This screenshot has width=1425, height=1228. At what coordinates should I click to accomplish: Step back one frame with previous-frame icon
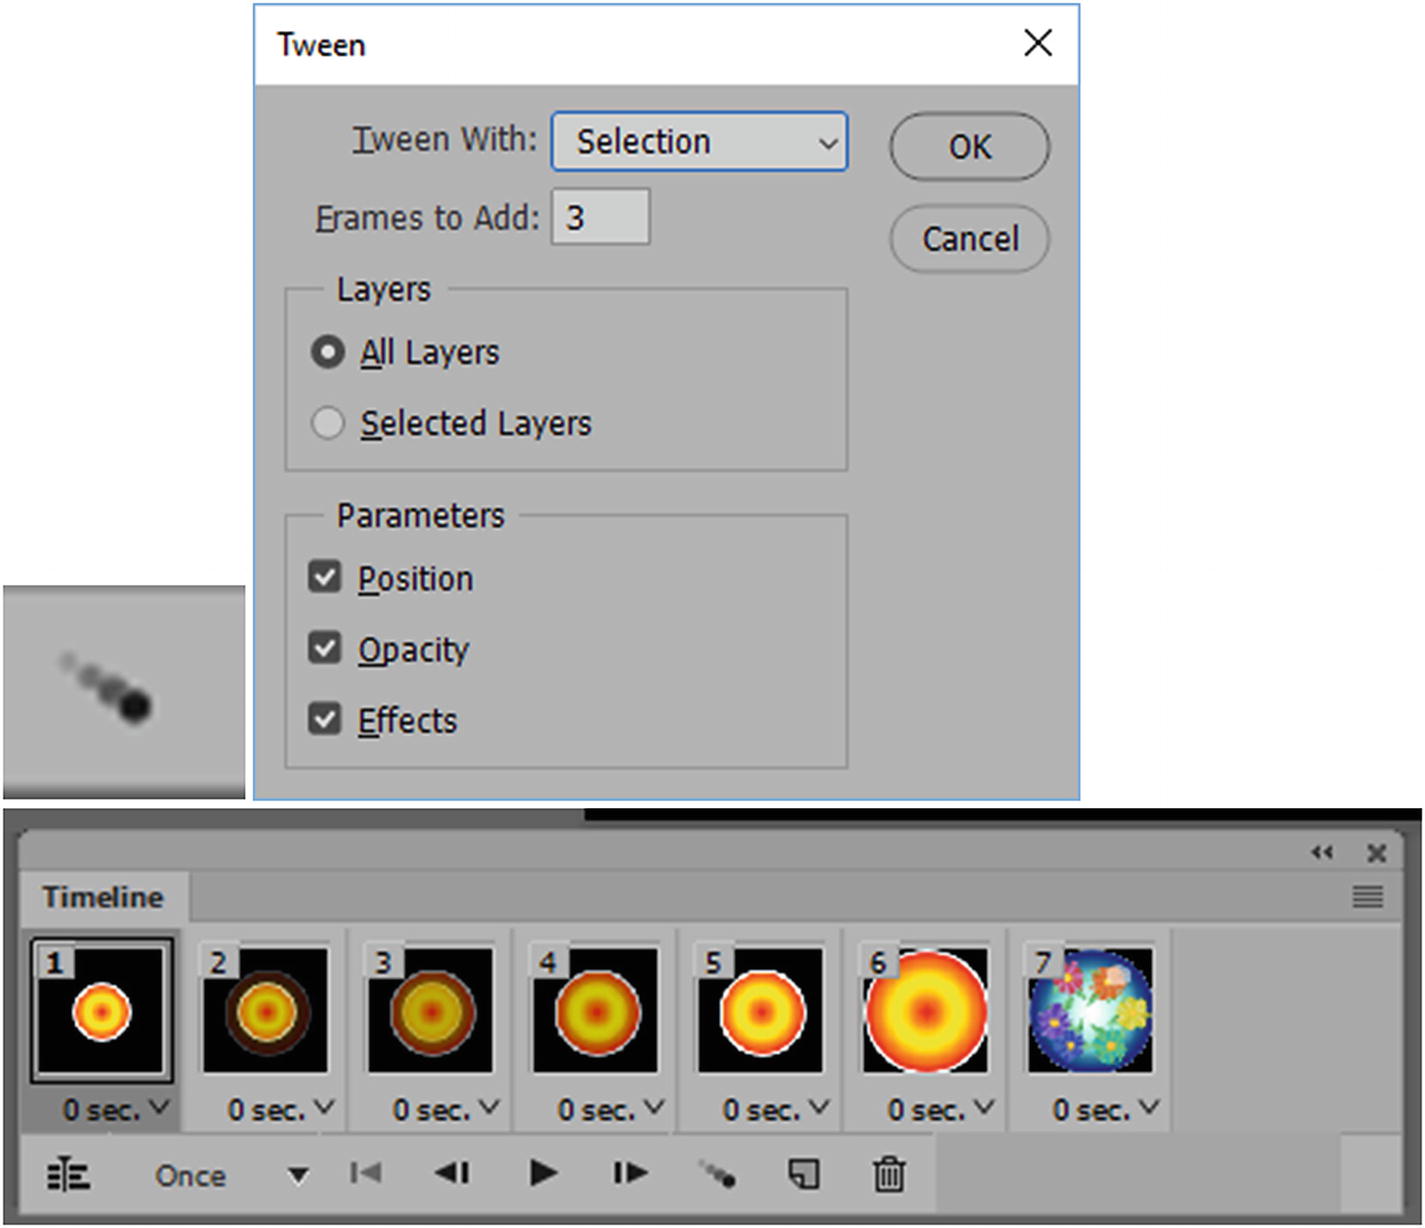[452, 1174]
